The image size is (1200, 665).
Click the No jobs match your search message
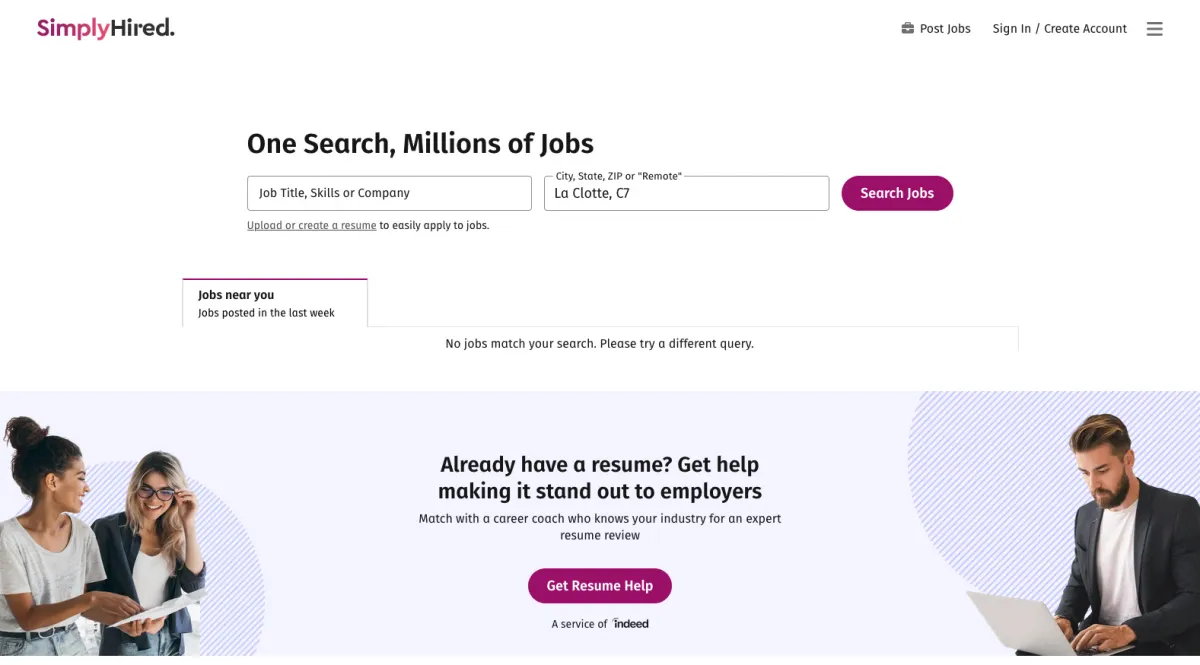click(599, 344)
